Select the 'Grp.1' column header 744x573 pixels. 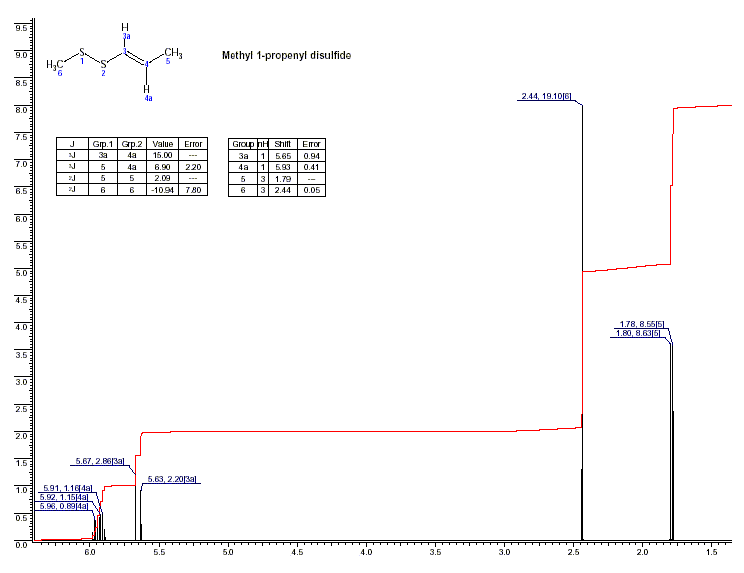[102, 144]
